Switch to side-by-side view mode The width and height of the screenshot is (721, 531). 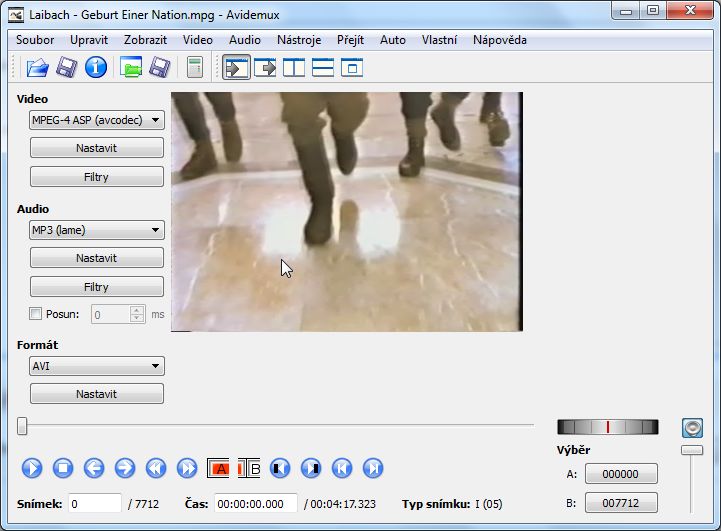(x=294, y=68)
